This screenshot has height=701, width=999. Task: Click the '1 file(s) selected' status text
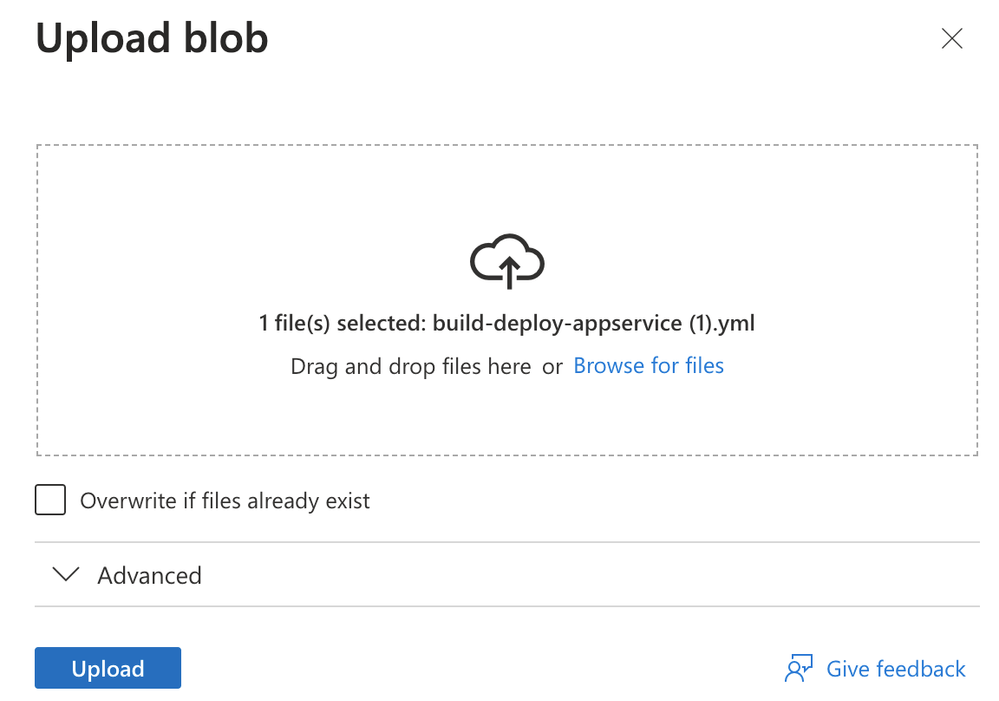(x=342, y=323)
